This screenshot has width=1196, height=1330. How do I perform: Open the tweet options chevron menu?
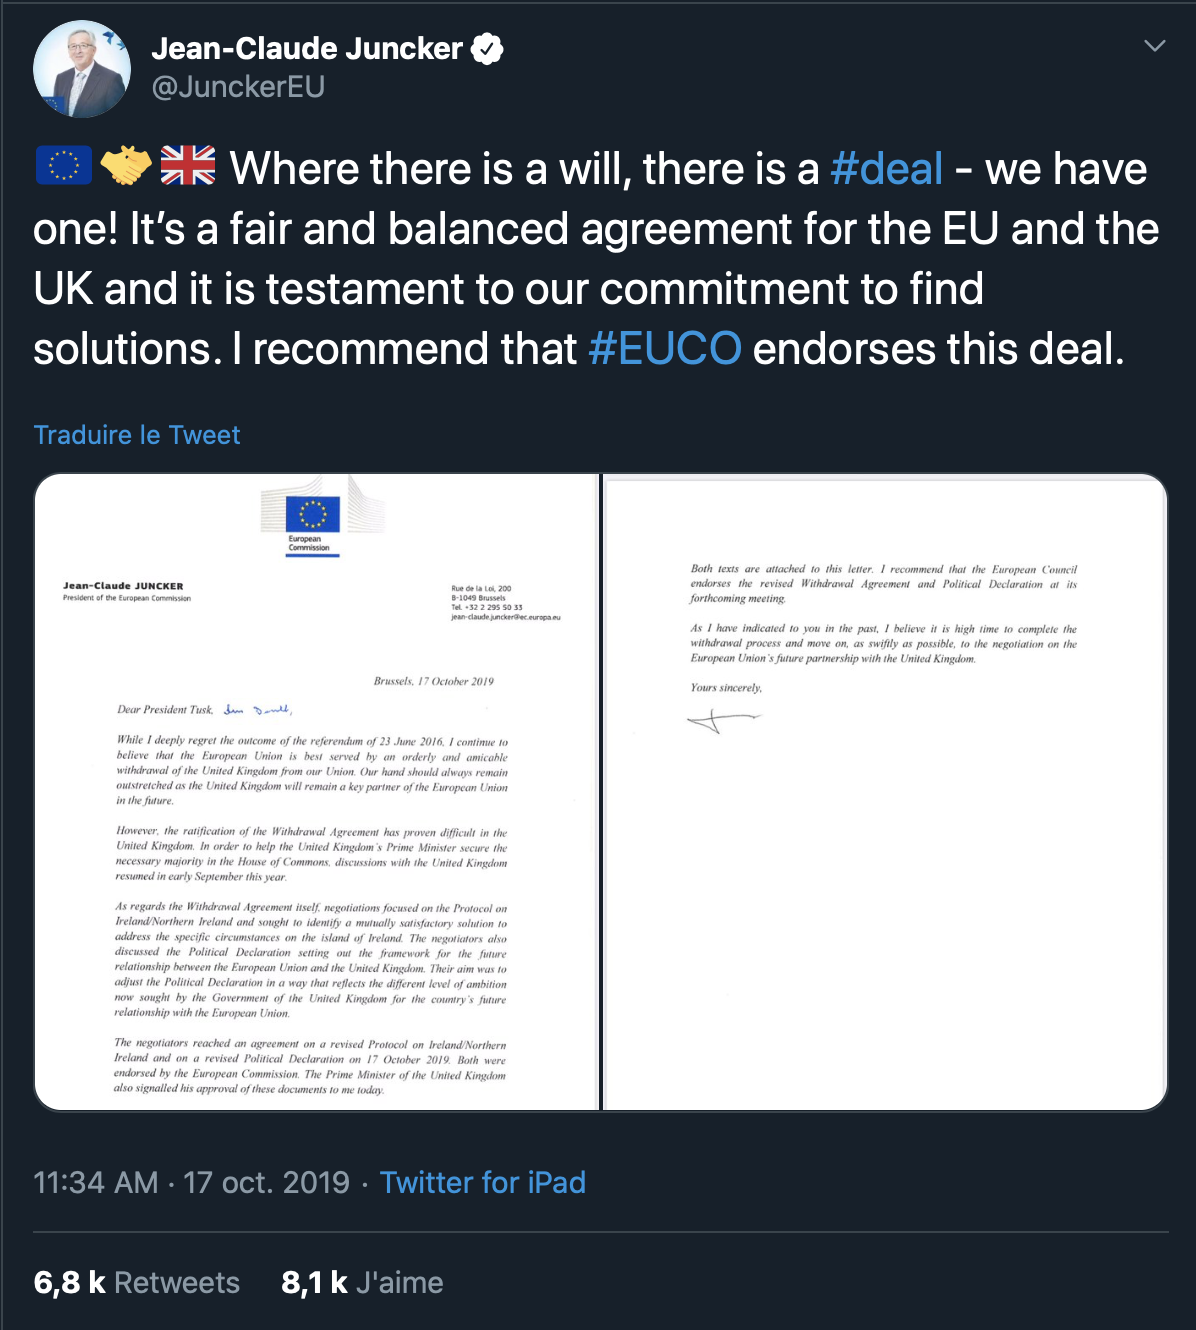pos(1154,46)
